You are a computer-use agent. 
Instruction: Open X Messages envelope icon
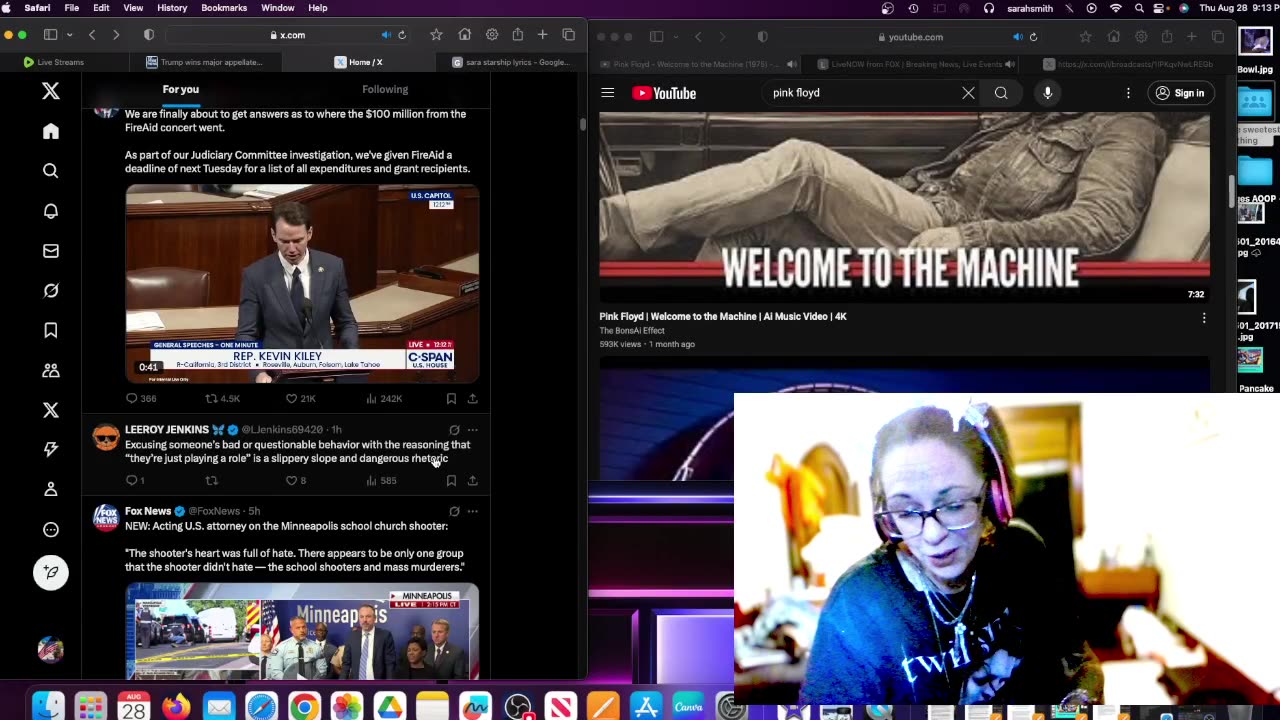coord(51,251)
